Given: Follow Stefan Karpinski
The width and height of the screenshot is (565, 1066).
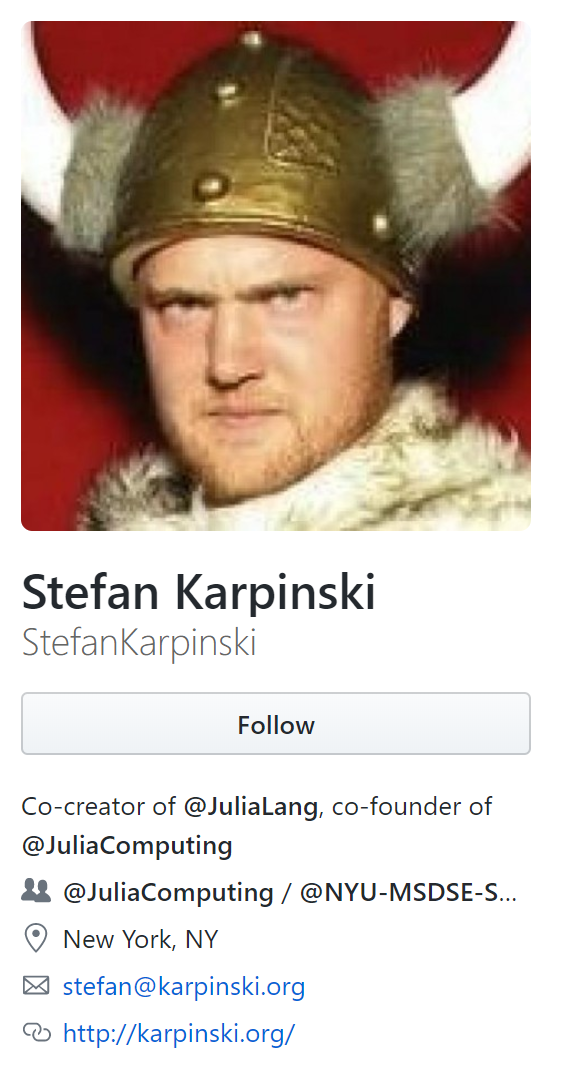Looking at the screenshot, I should pyautogui.click(x=276, y=724).
